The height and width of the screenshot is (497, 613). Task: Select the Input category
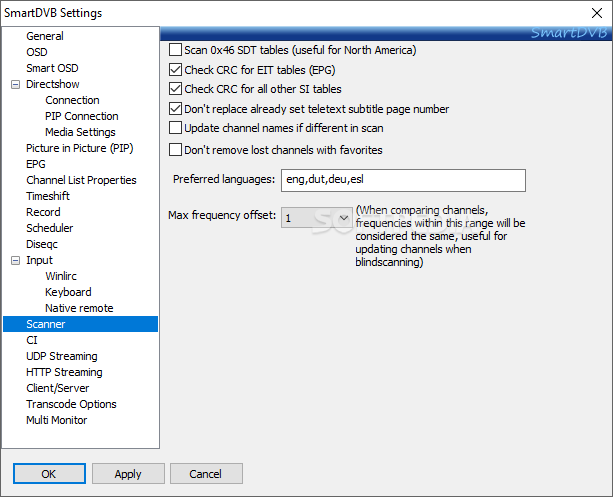pyautogui.click(x=39, y=260)
